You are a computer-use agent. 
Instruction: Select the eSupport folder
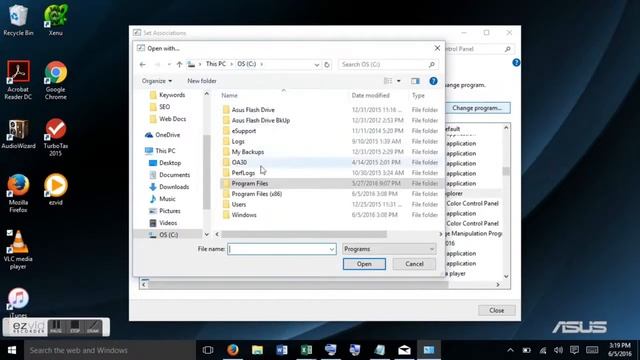(244, 131)
